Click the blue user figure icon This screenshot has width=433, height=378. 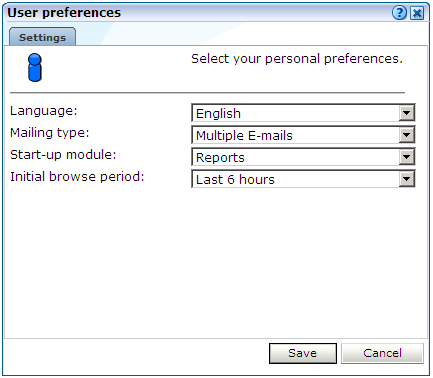[x=35, y=68]
